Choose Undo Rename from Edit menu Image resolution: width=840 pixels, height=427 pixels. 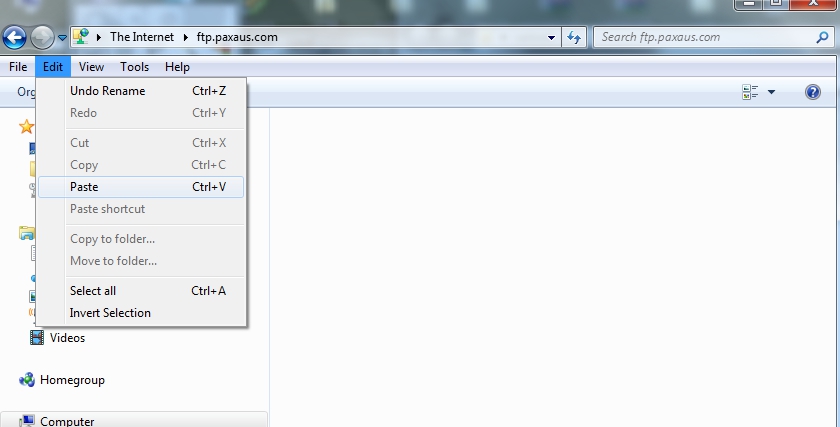(x=141, y=91)
